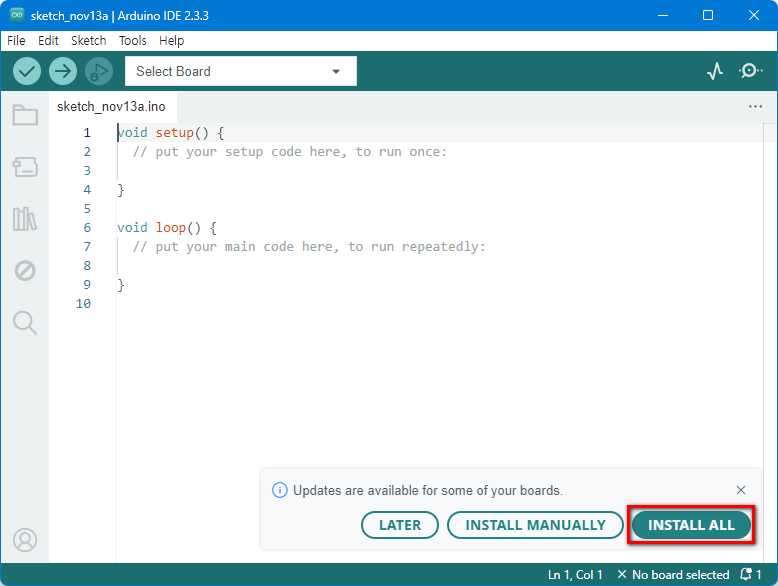Open the account profile icon
The image size is (778, 586).
click(25, 540)
